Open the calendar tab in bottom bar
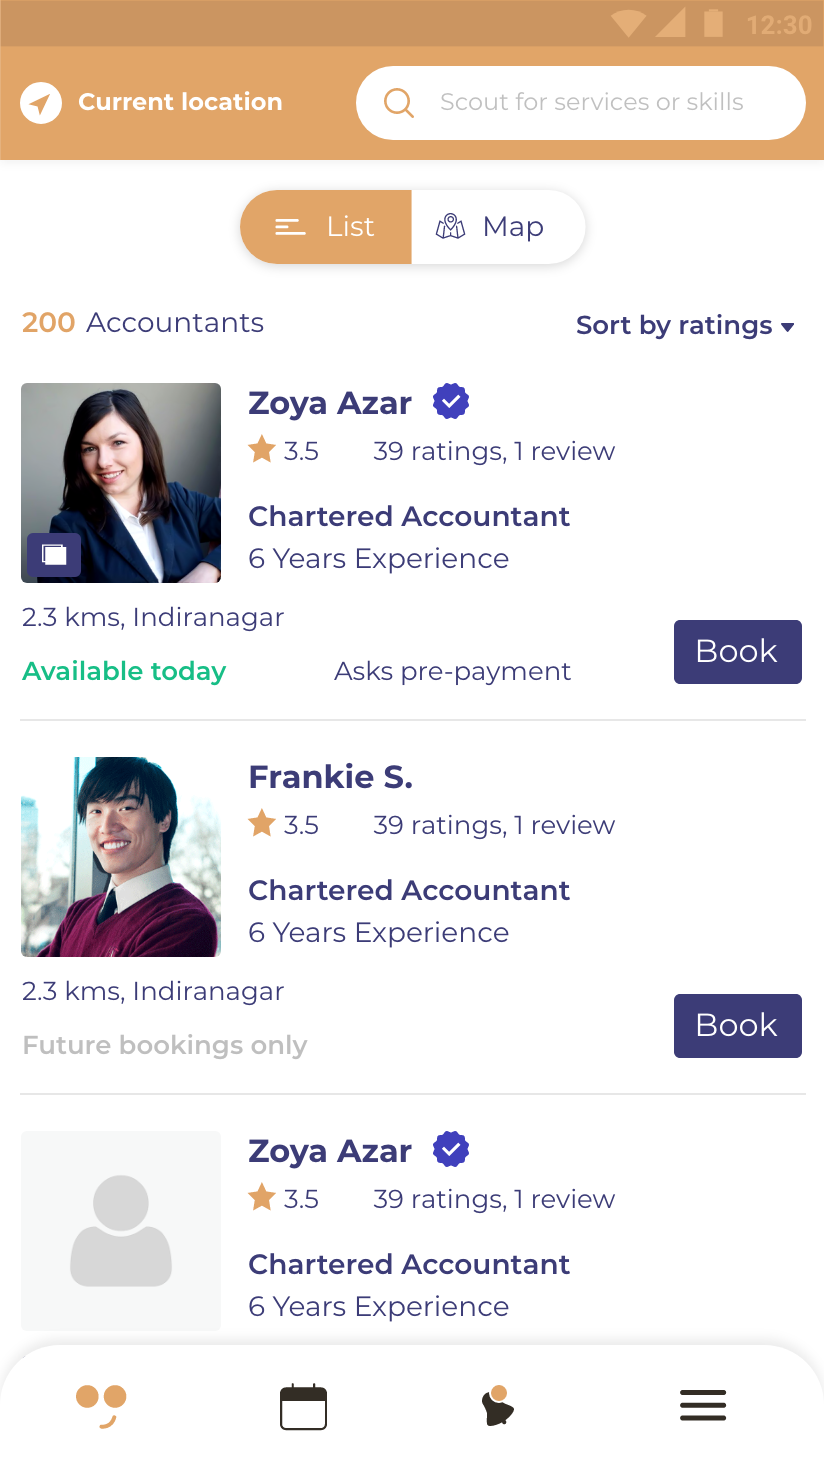Image resolution: width=824 pixels, height=1464 pixels. tap(303, 1407)
